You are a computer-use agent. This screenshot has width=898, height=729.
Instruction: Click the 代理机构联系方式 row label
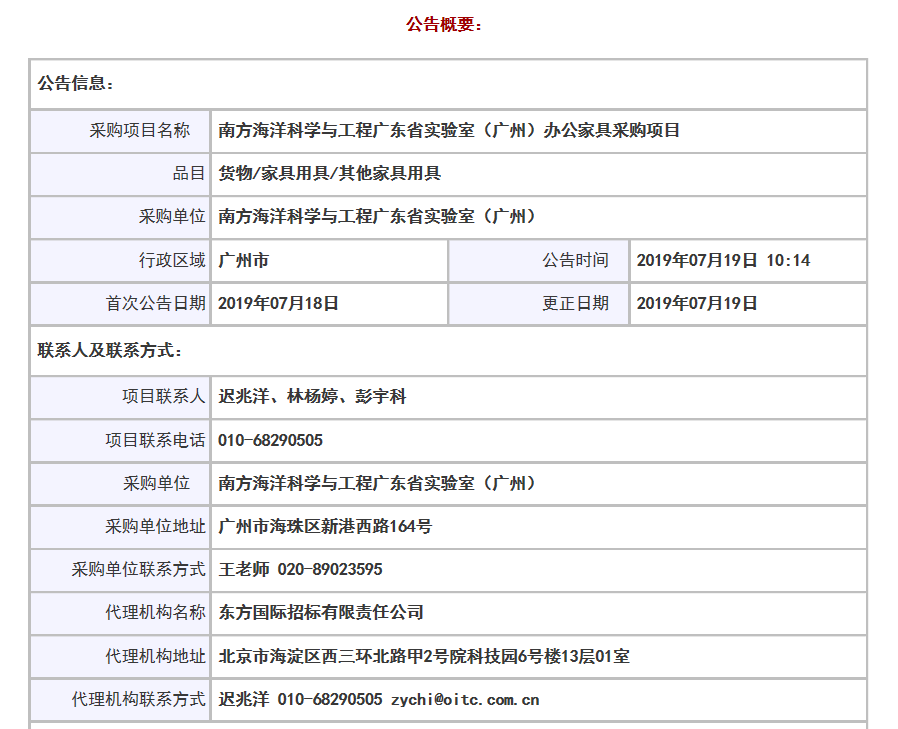coord(138,700)
